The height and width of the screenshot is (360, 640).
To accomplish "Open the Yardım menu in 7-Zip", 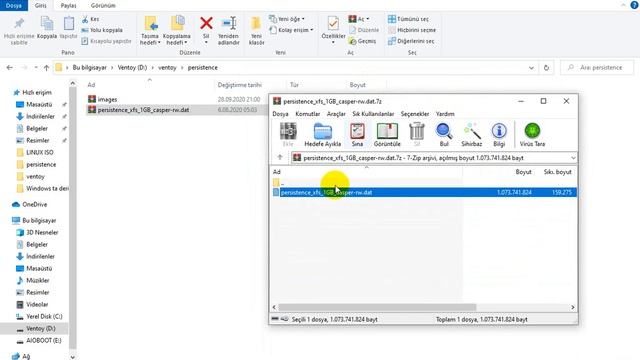I will point(445,114).
